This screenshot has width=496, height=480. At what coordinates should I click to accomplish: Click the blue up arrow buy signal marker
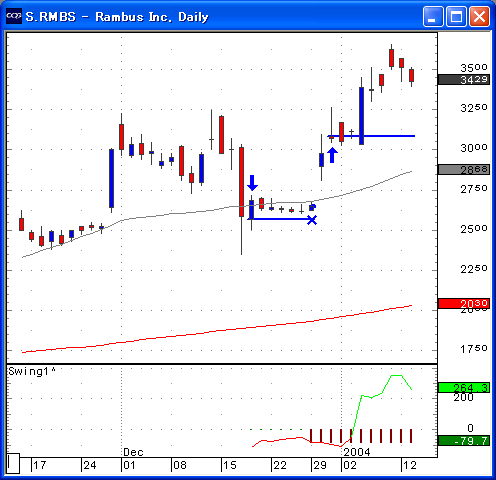point(332,155)
